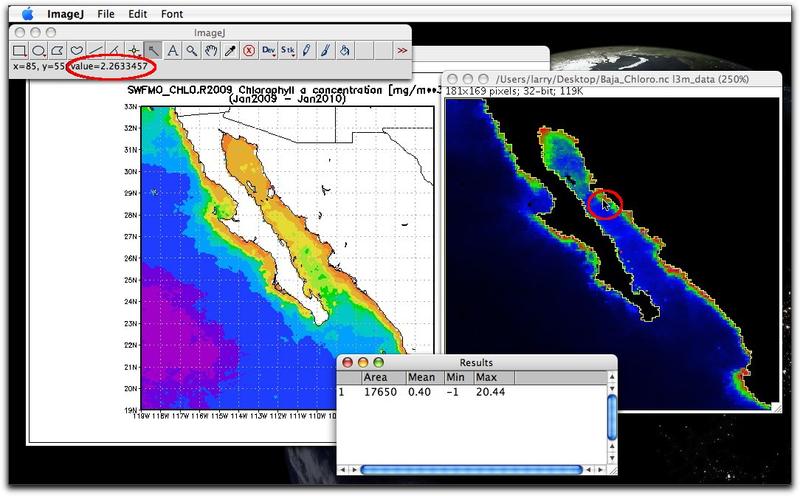Image resolution: width=800 pixels, height=496 pixels.
Task: Close the Baja_Chloro.nc image window
Action: [x=453, y=79]
